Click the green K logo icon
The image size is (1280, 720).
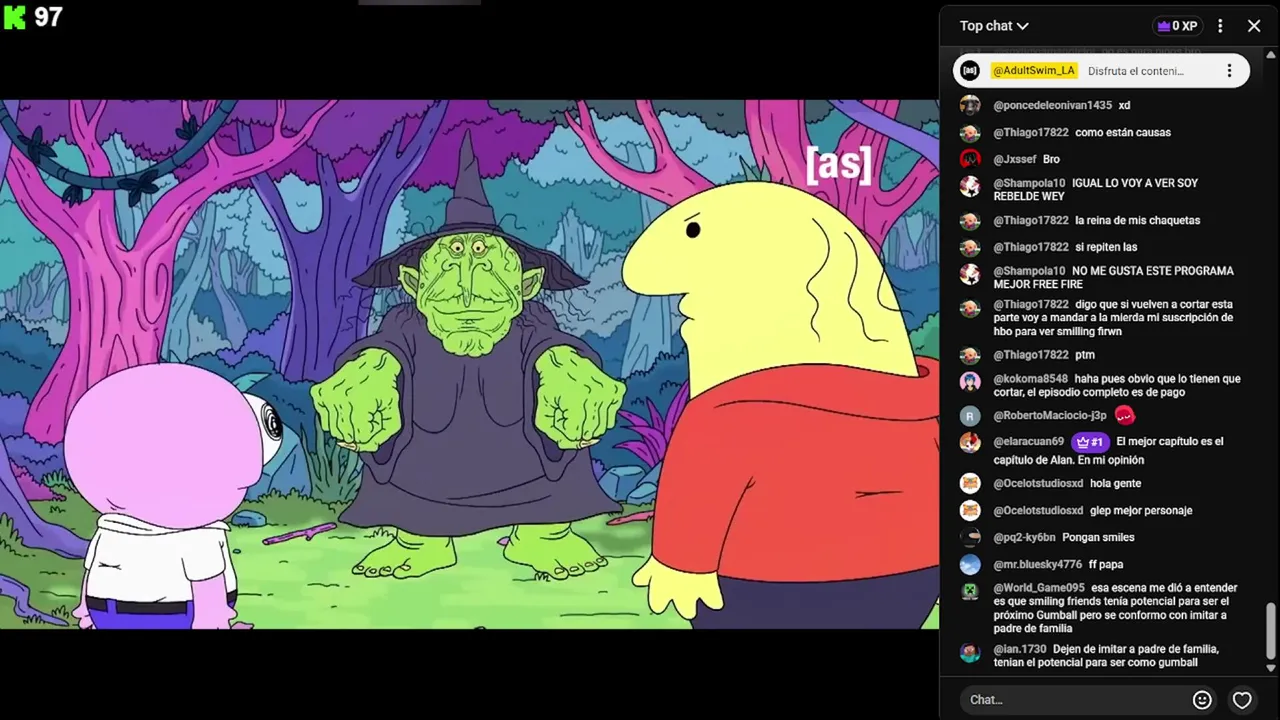(x=14, y=17)
